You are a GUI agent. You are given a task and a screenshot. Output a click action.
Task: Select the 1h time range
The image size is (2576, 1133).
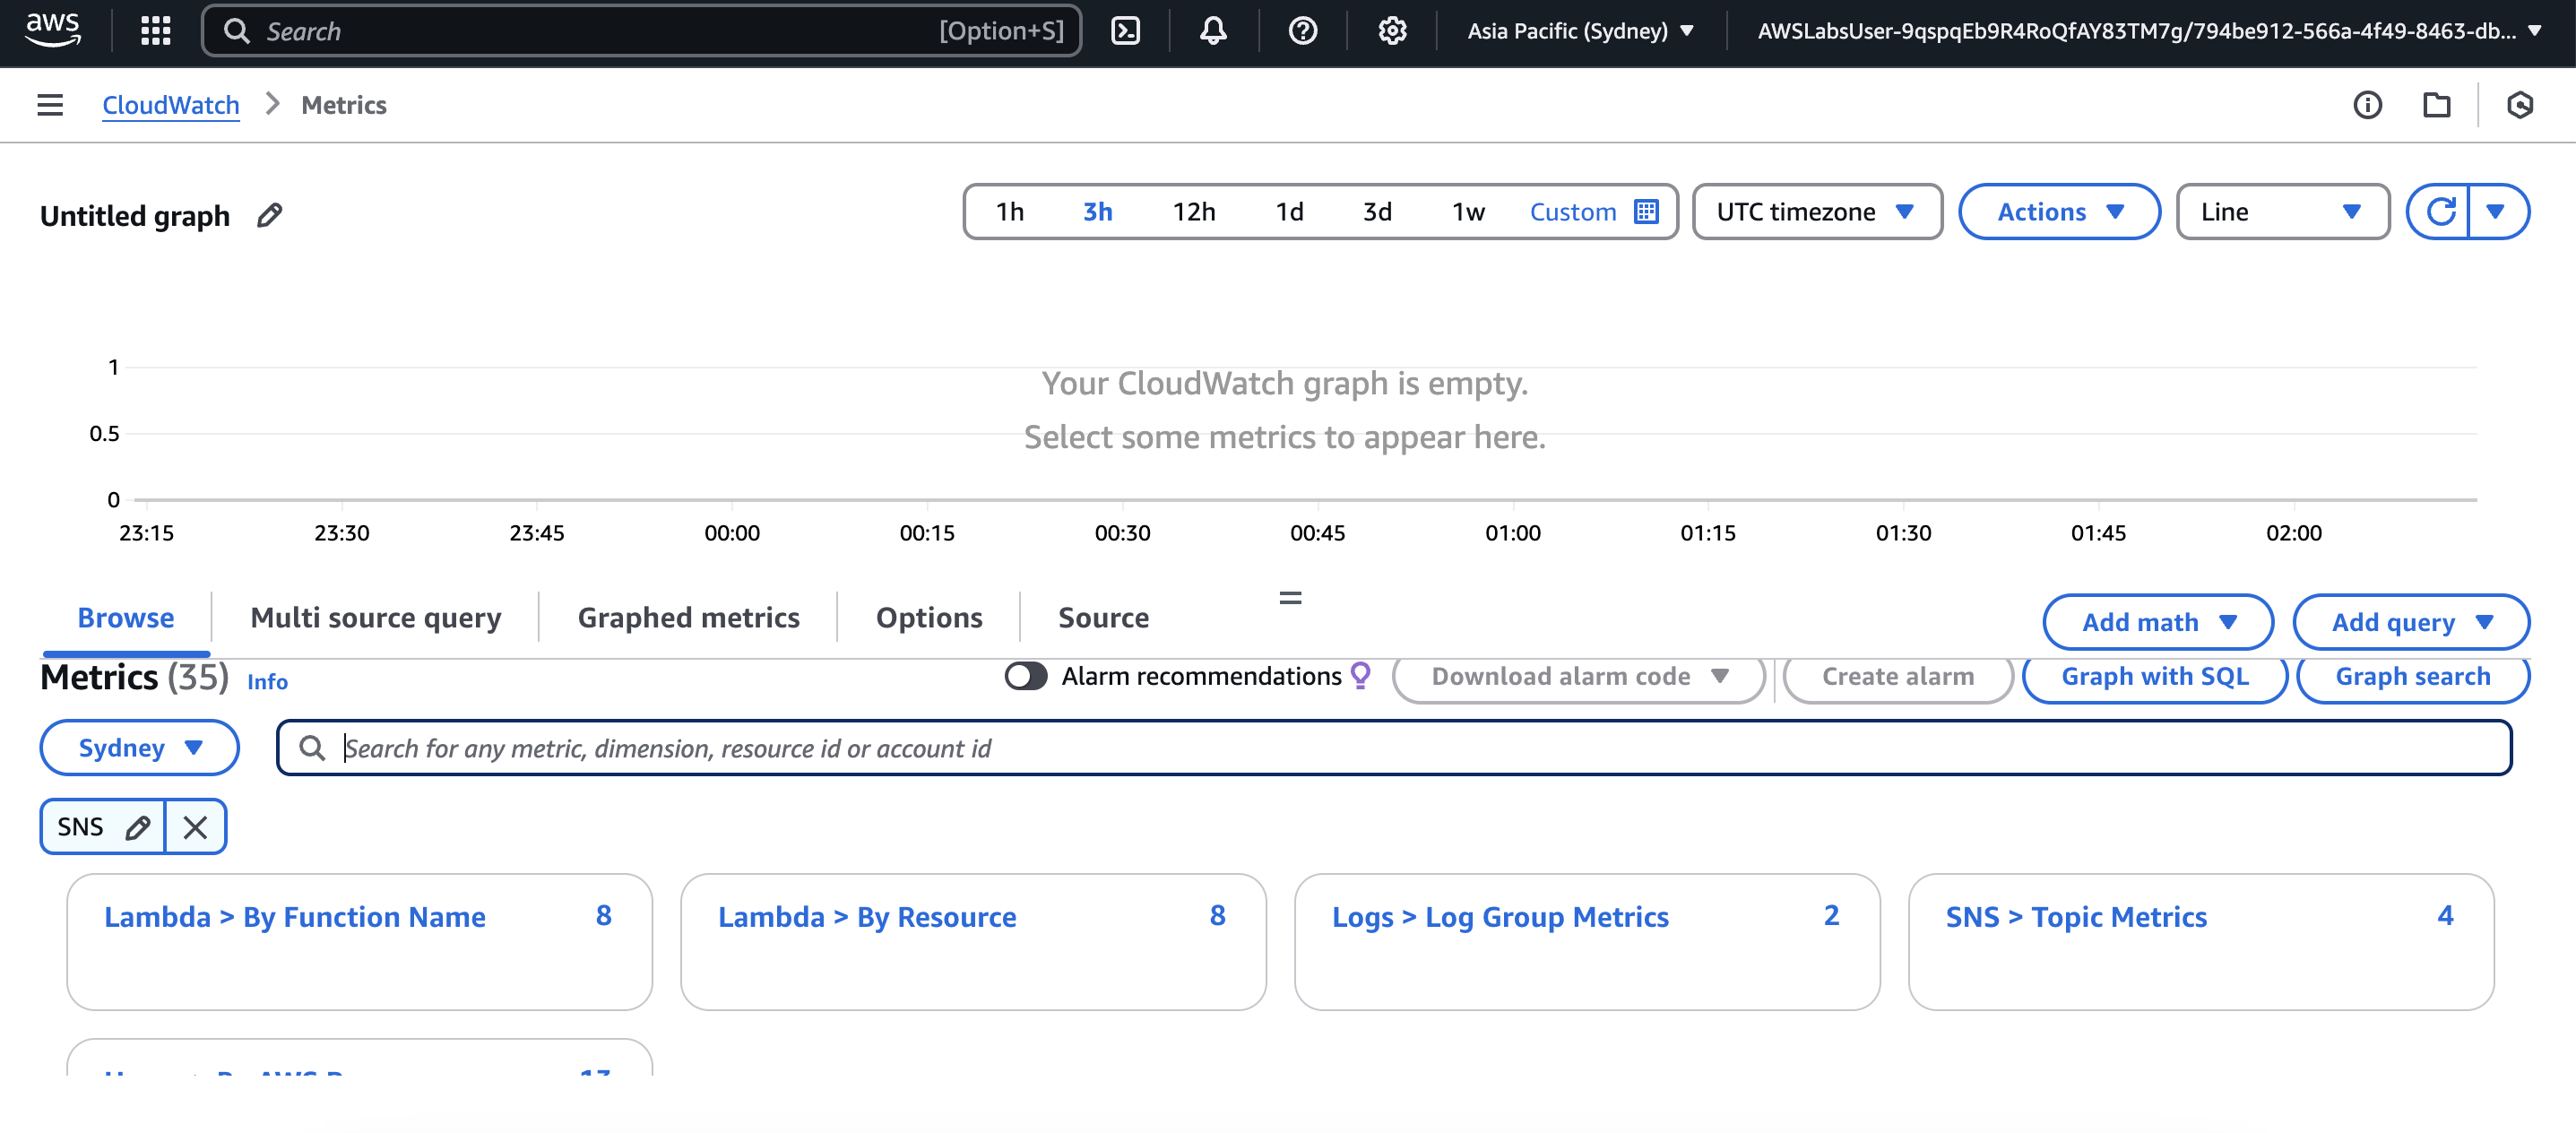1010,212
